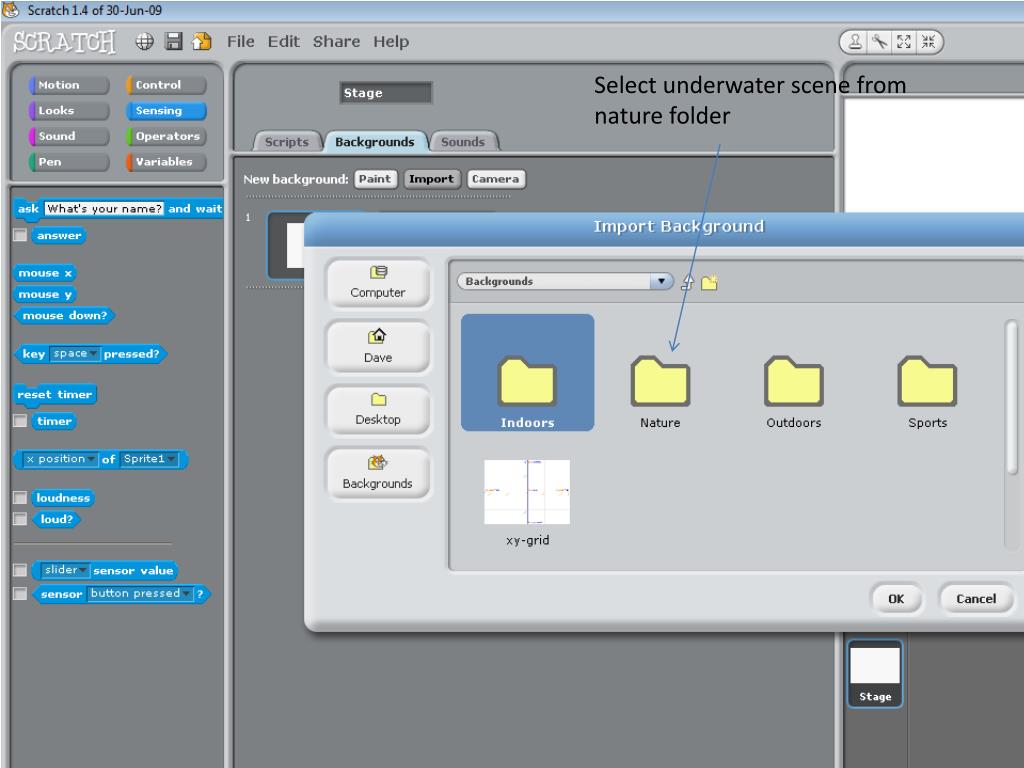Viewport: 1024px width, 768px height.
Task: Click the mouse x block
Action: (x=45, y=273)
